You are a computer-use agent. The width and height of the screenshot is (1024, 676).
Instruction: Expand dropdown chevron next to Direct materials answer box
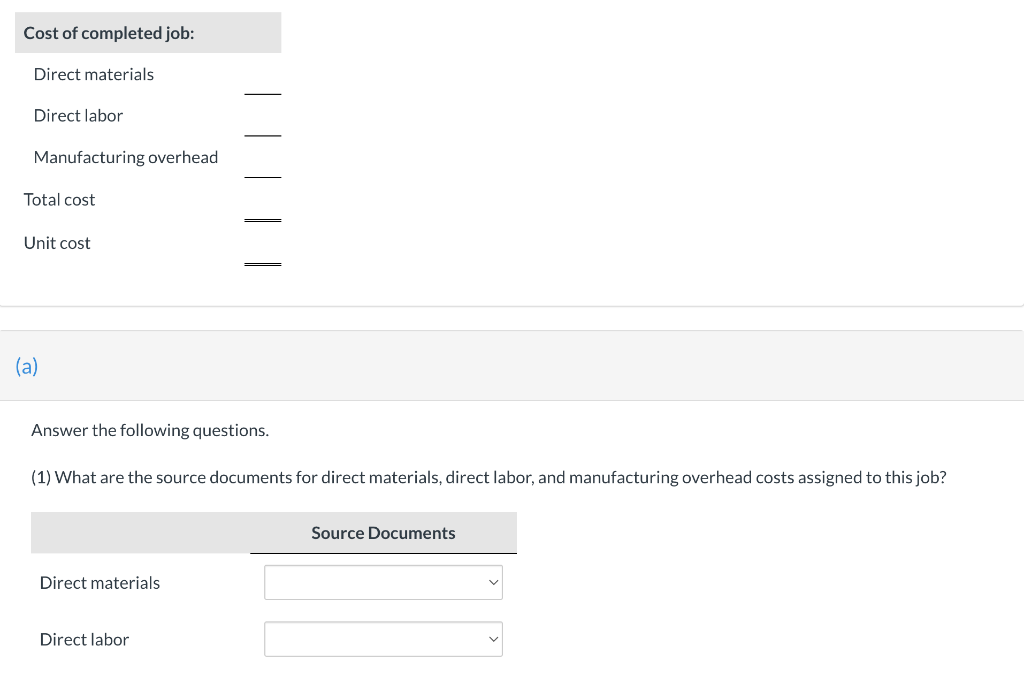coord(492,582)
